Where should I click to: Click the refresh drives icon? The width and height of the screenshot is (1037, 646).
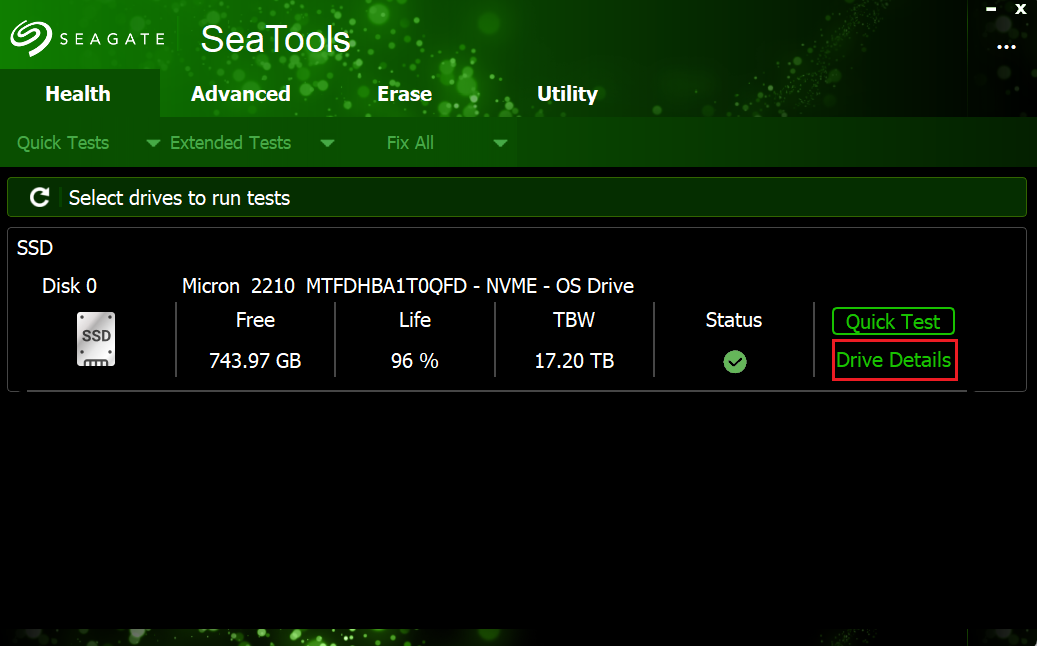40,197
